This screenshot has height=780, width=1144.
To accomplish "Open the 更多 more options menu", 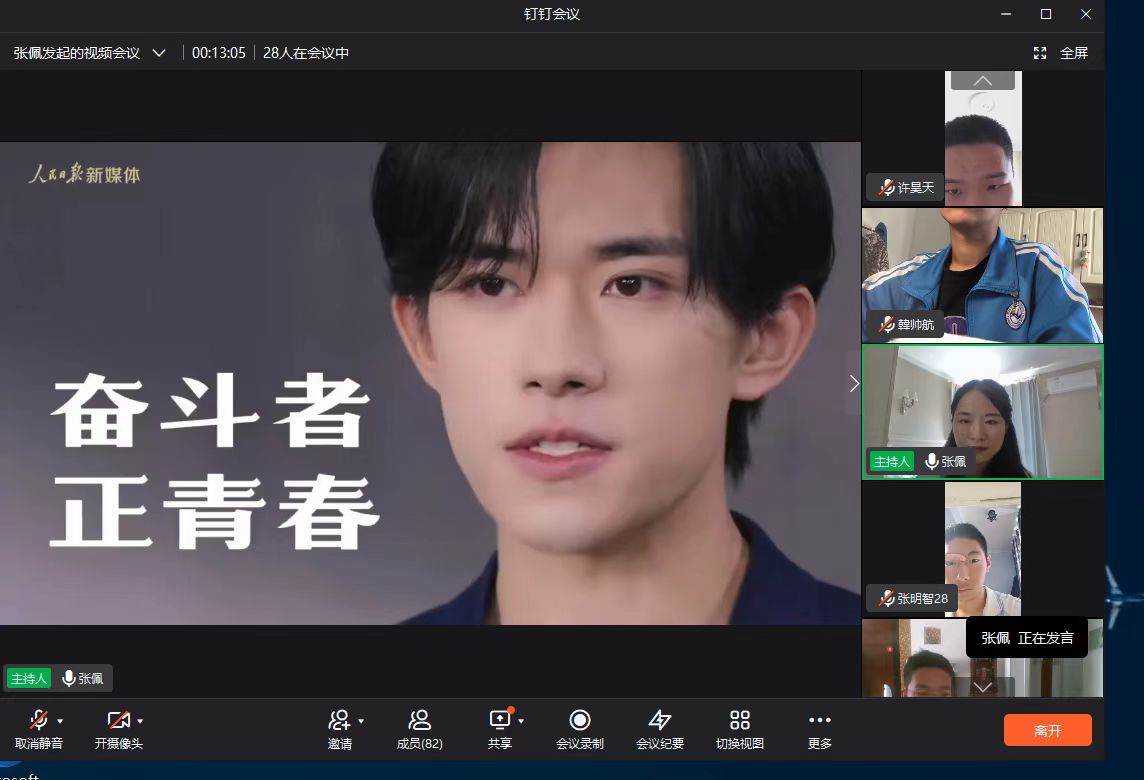I will pos(820,729).
